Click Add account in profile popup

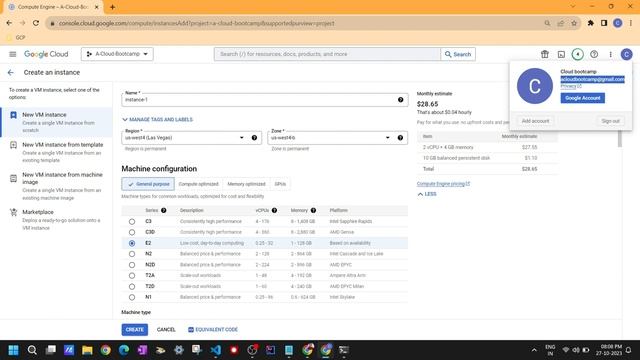[535, 121]
